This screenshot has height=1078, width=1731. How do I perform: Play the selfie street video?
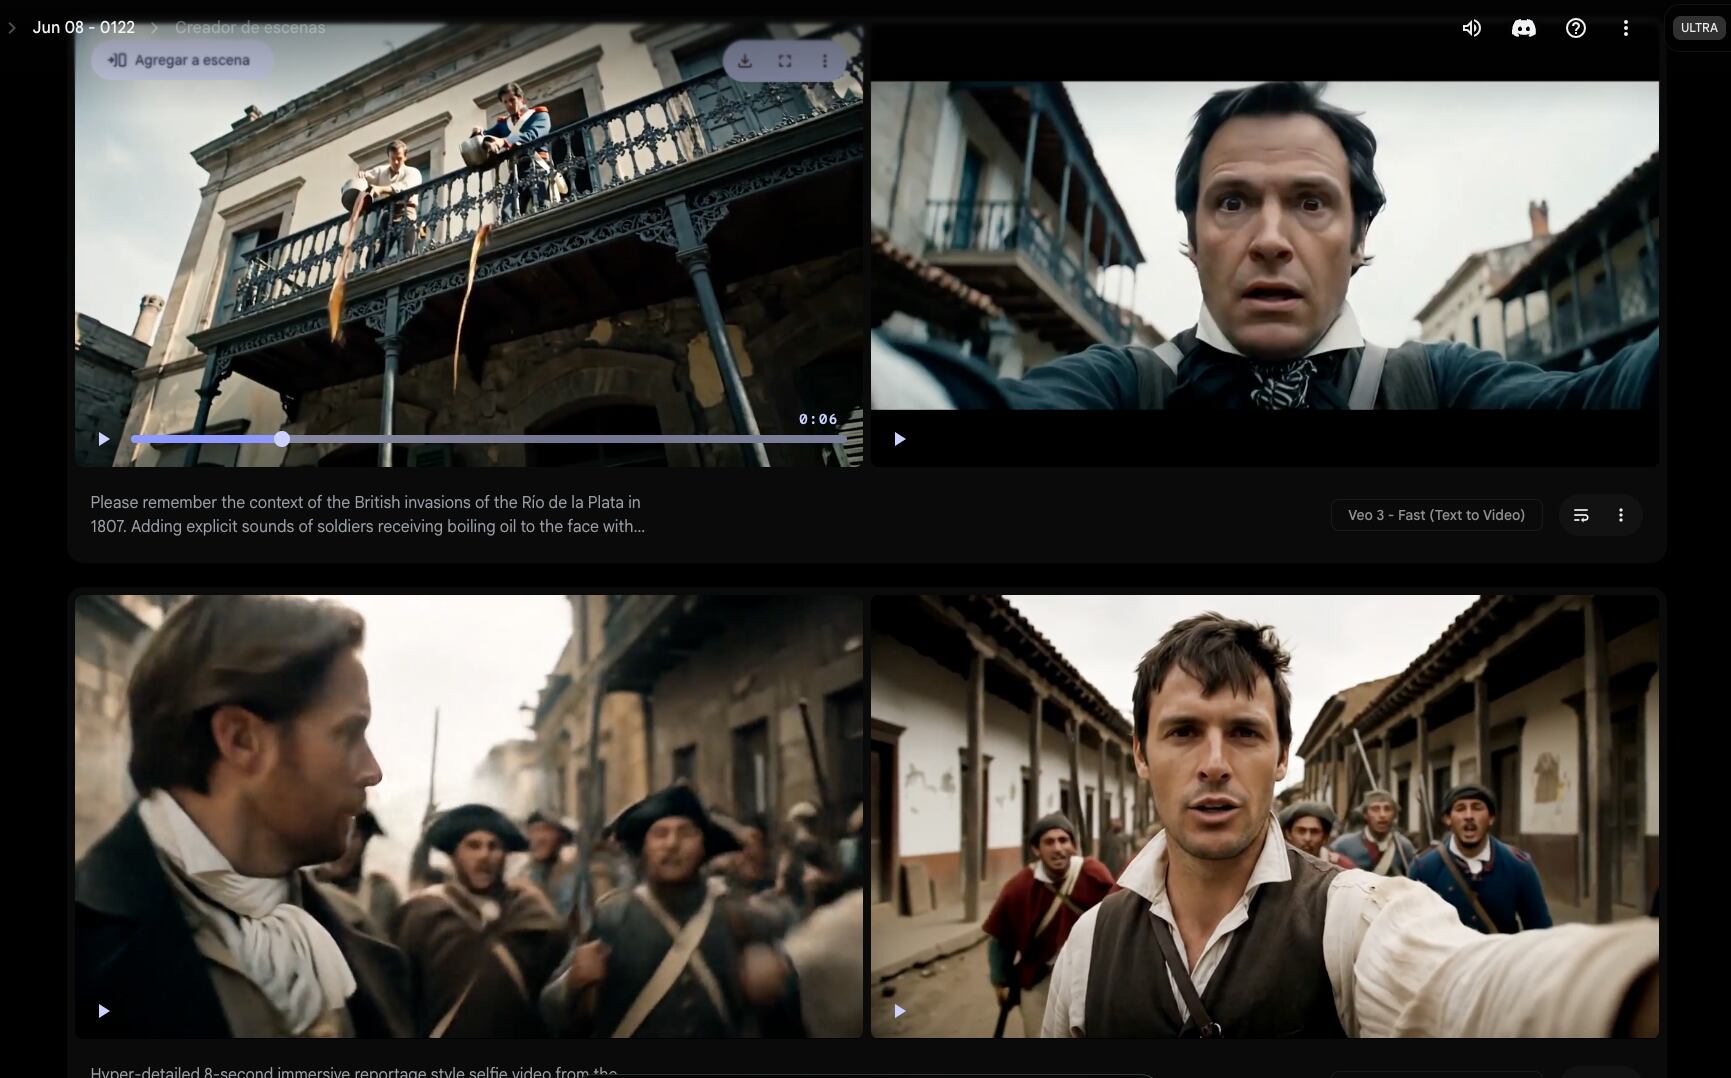(899, 1011)
